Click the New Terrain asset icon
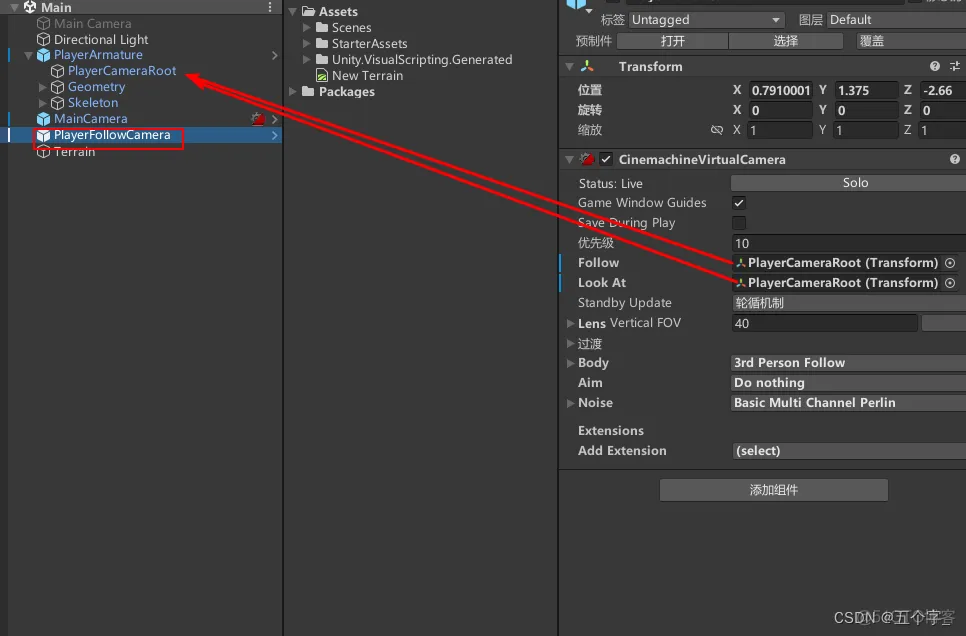The height and width of the screenshot is (636, 966). (322, 76)
